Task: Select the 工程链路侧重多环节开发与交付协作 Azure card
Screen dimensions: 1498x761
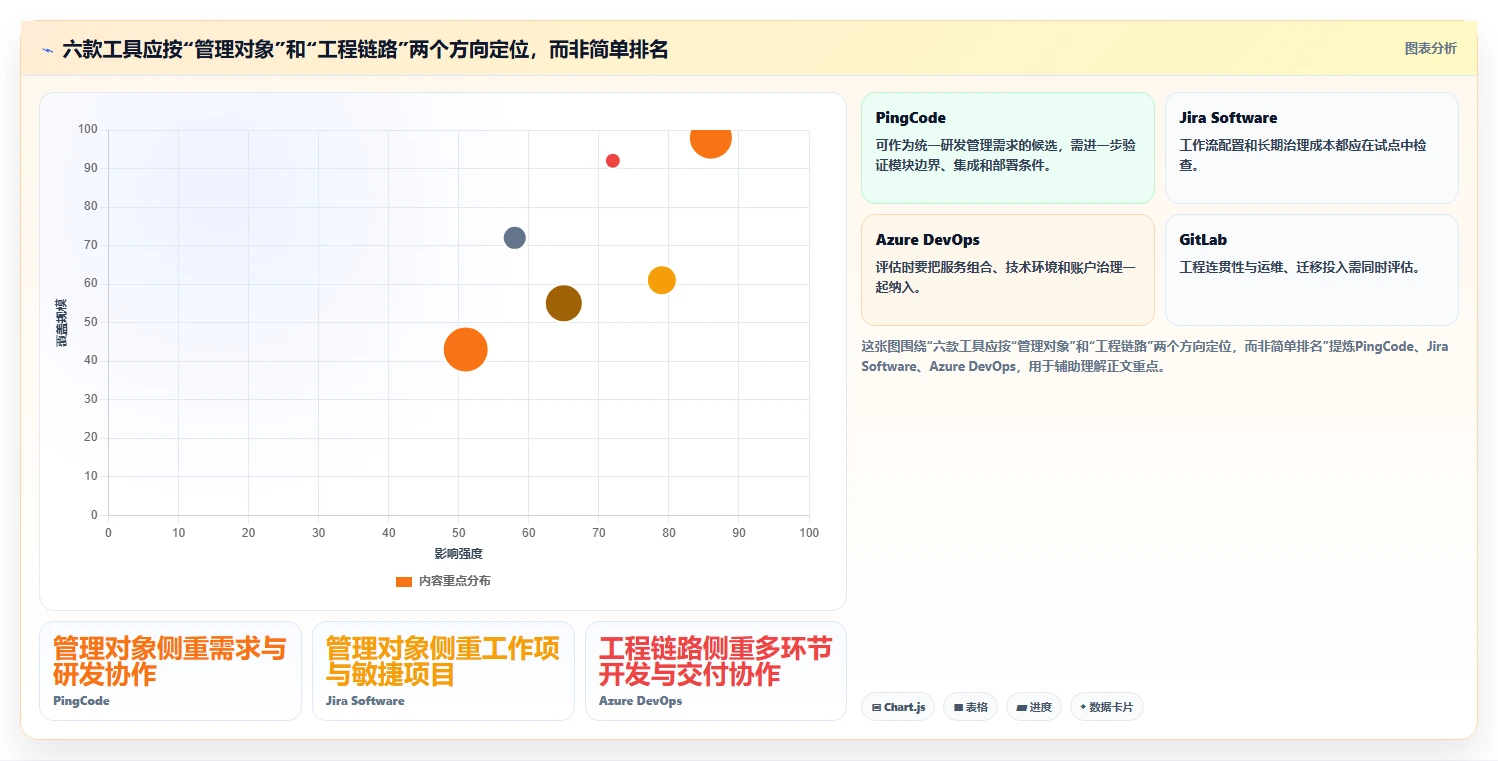Action: pyautogui.click(x=716, y=671)
